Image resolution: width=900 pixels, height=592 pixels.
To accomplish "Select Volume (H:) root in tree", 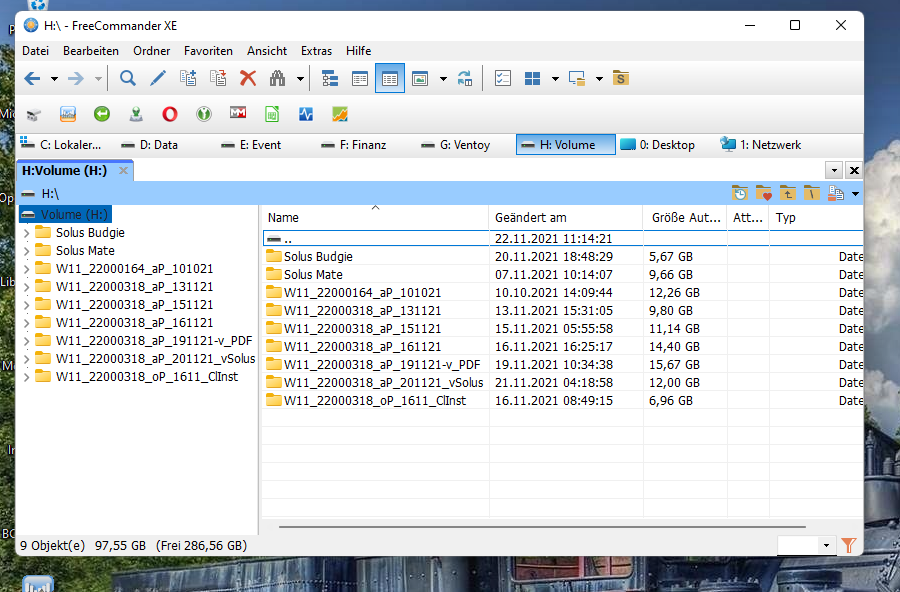I will (x=65, y=215).
